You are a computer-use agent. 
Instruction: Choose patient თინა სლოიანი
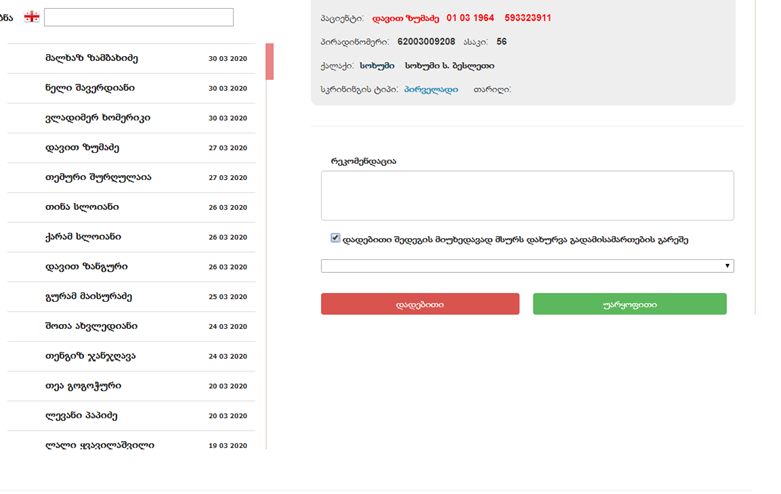82,207
